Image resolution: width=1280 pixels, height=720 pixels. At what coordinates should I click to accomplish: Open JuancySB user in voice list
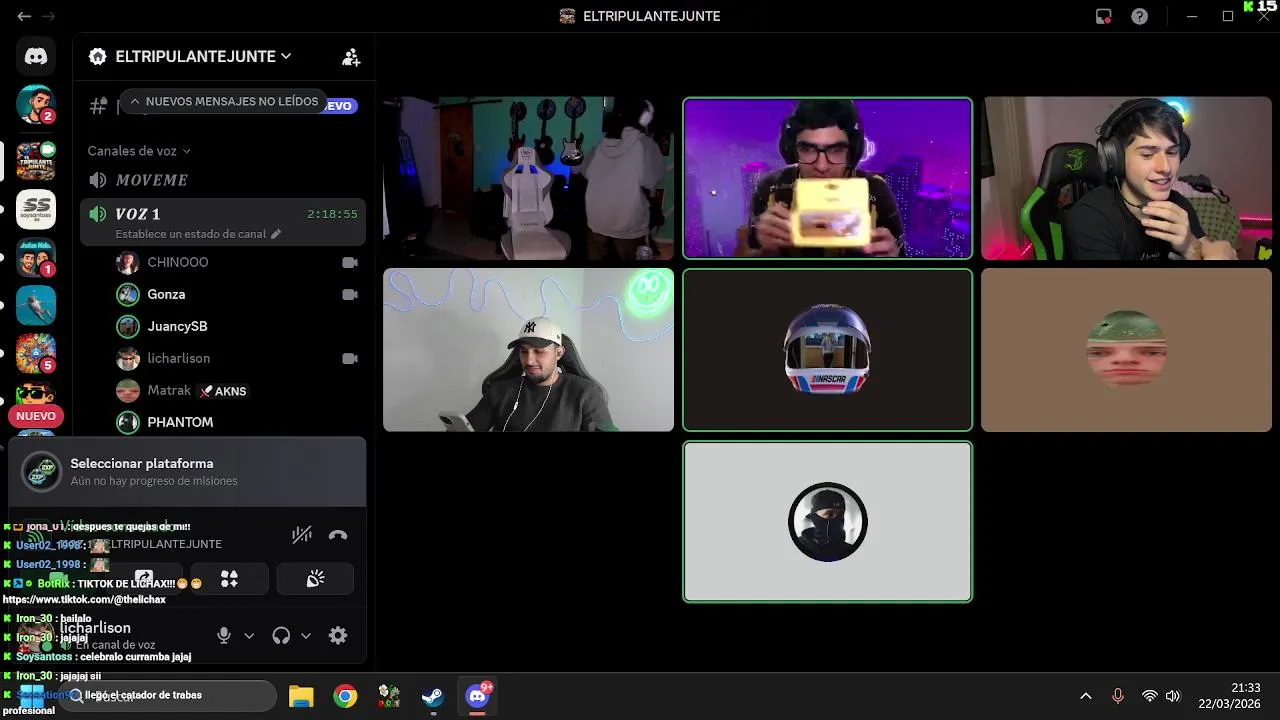pos(237,326)
